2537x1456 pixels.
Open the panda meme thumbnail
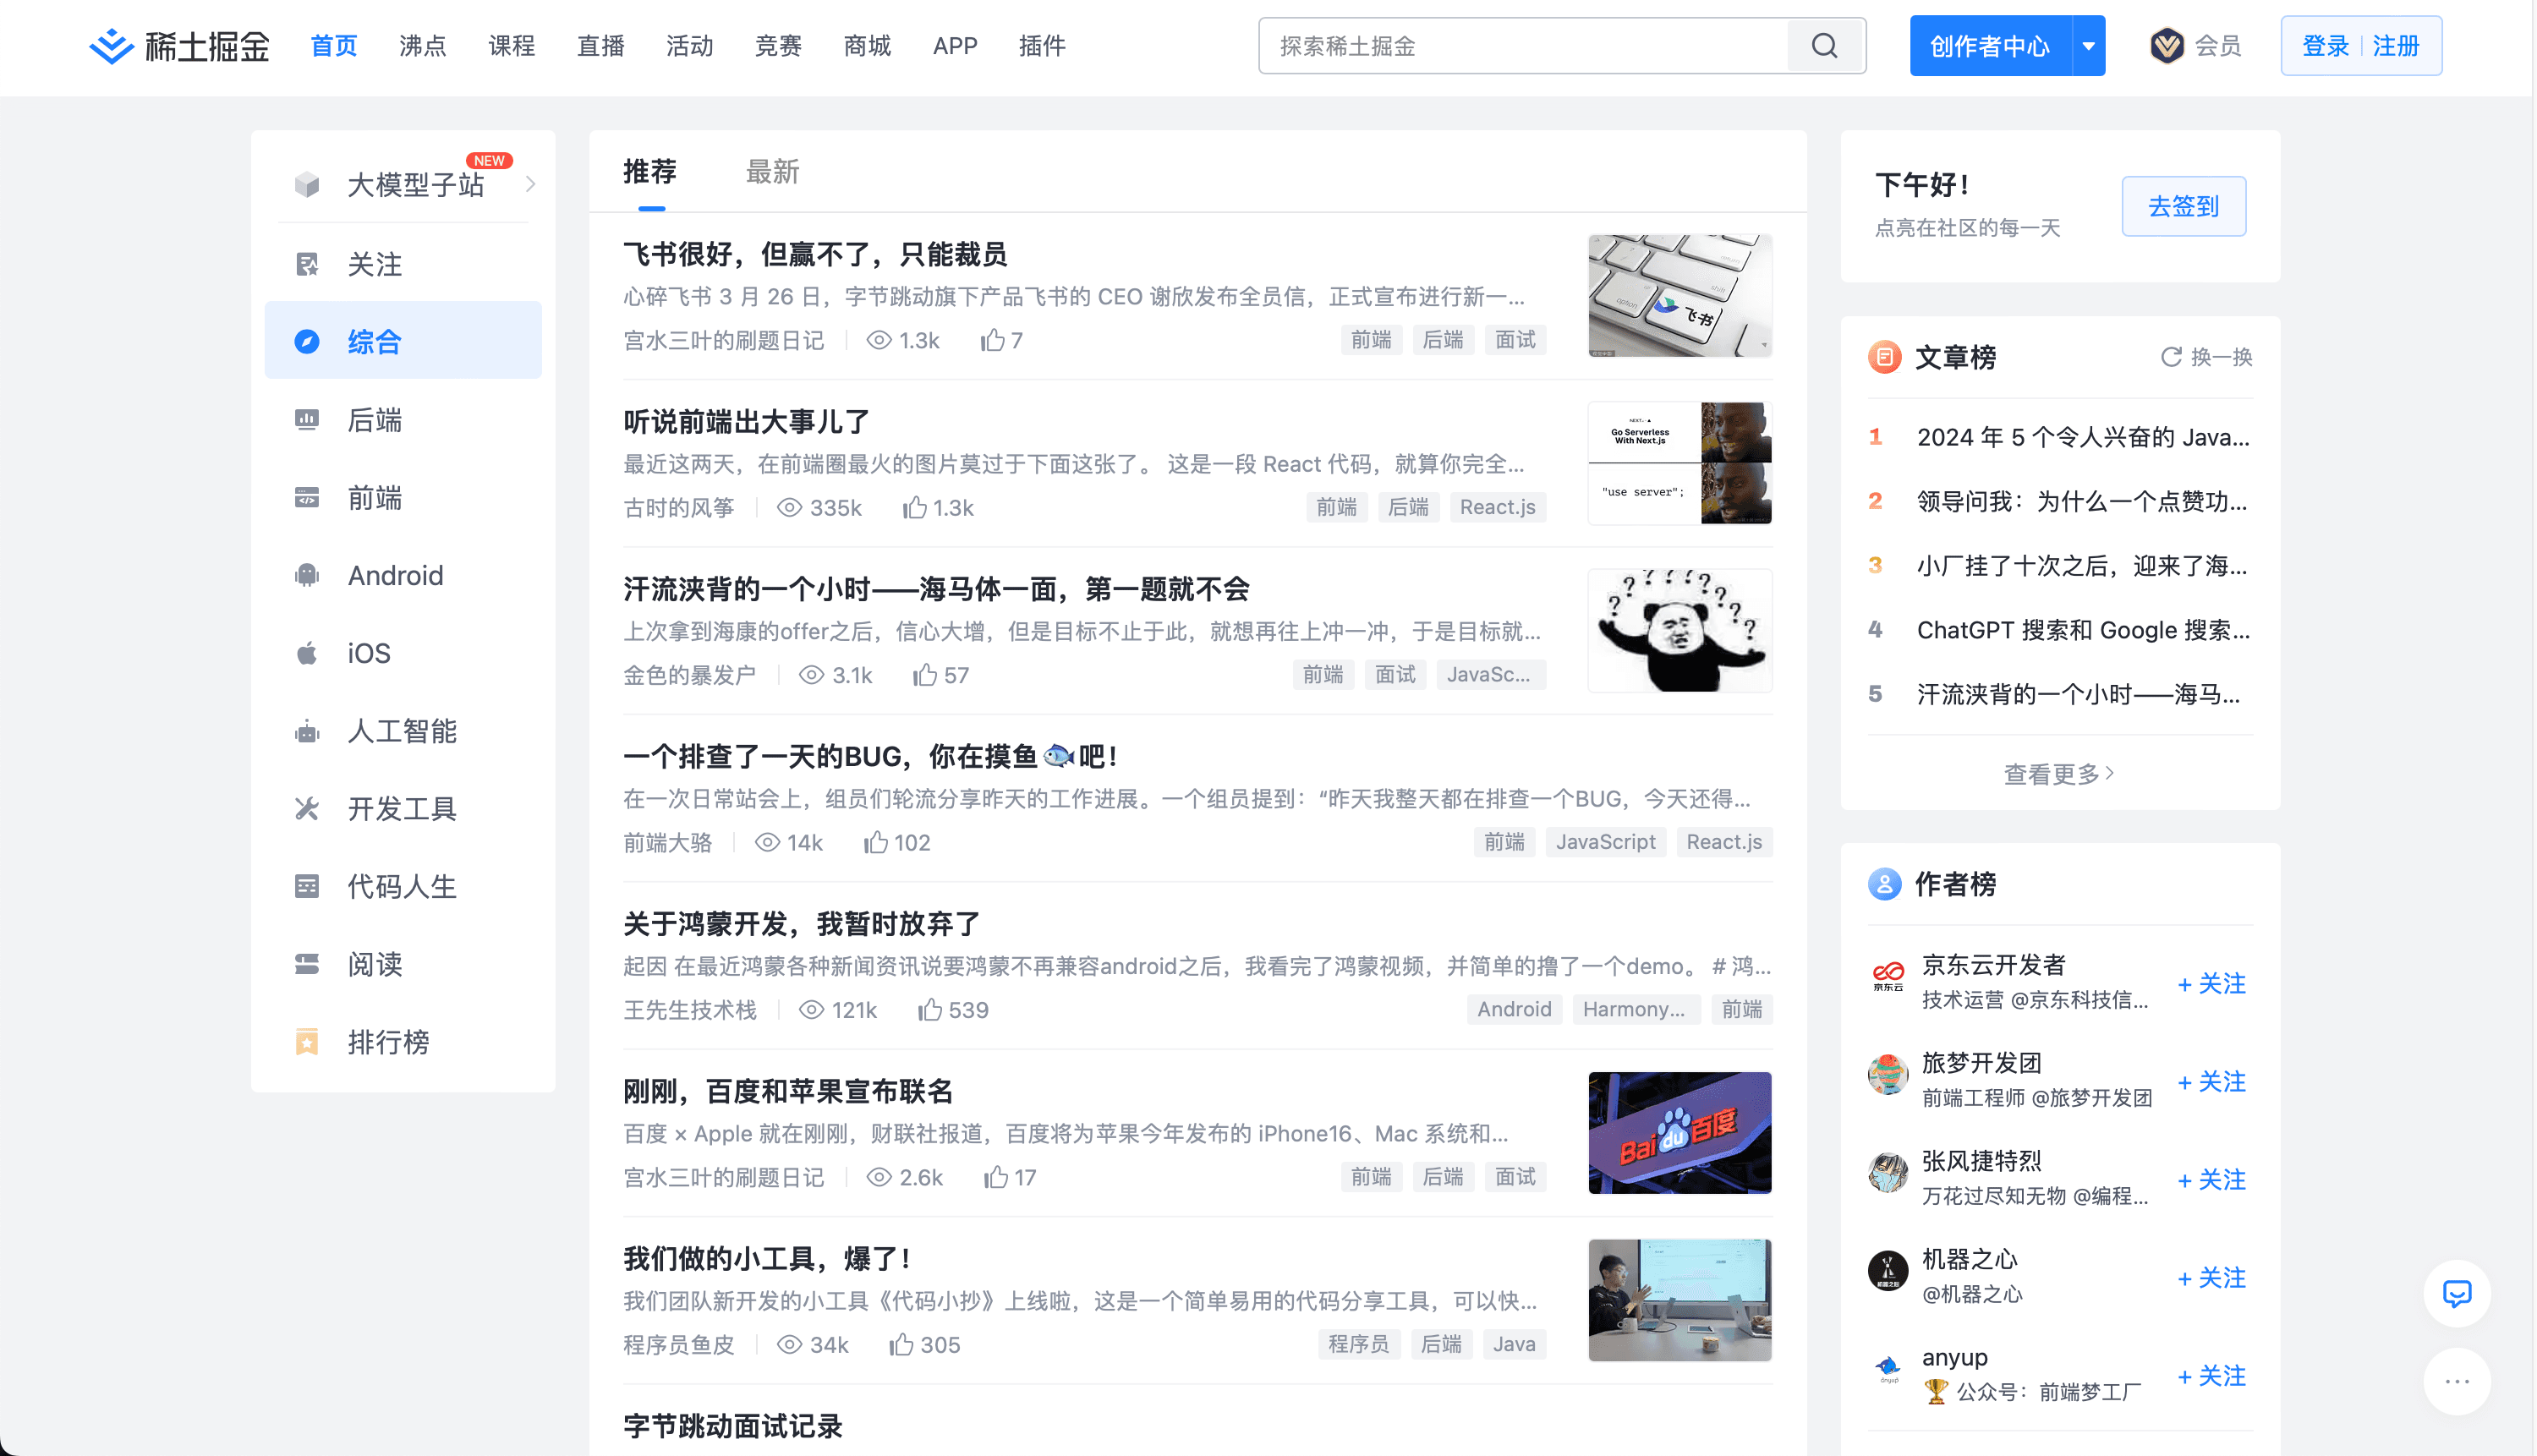pos(1680,631)
